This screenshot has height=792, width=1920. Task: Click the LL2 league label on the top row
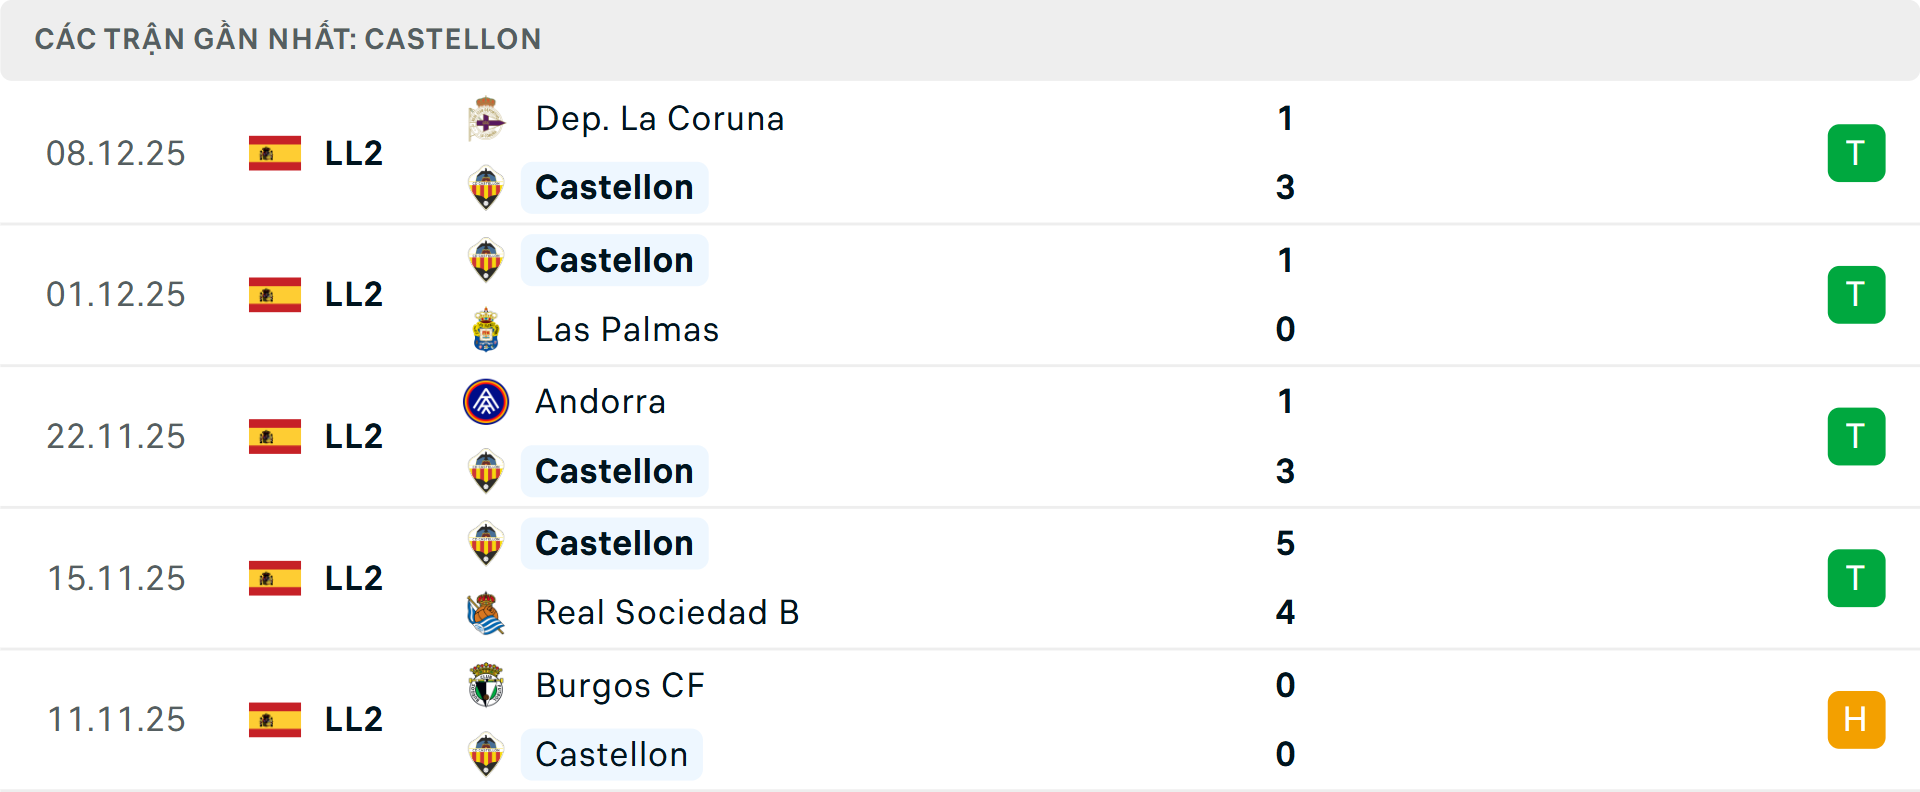tap(351, 153)
